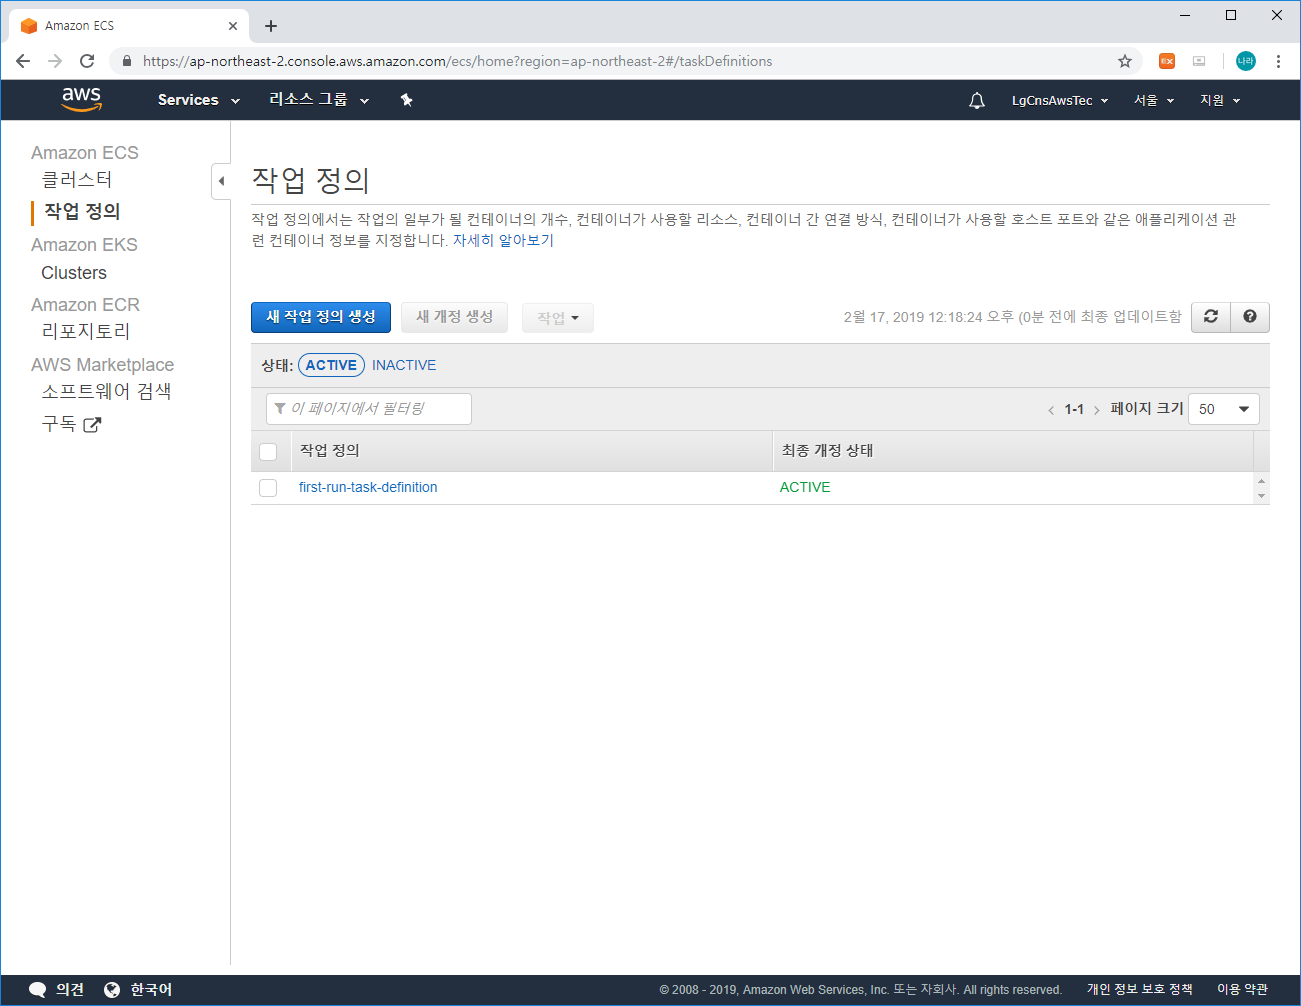Screen dimensions: 1301x1006
Task: Open 이용 약관 footer link
Action: coord(1242,990)
